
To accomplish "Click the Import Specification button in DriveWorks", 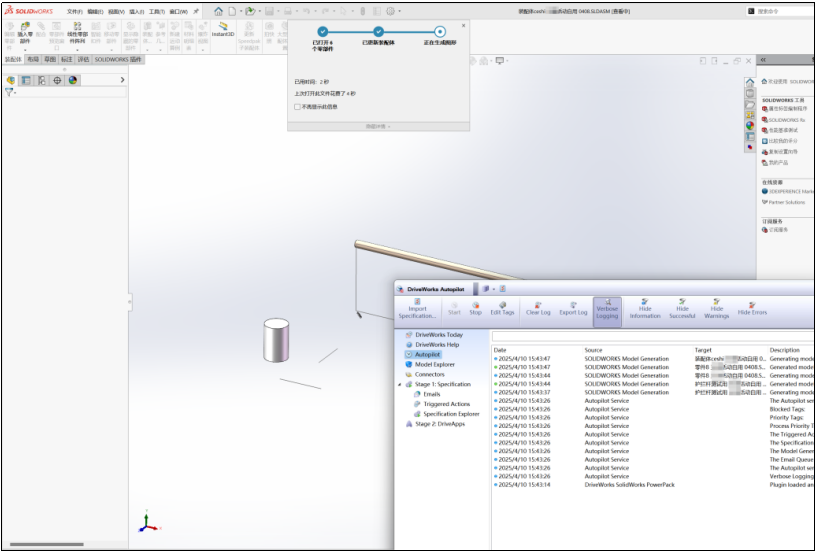I will click(x=418, y=308).
